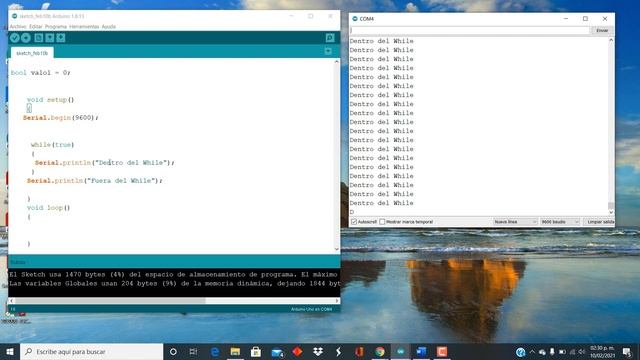Open the Programa menu

coord(56,27)
